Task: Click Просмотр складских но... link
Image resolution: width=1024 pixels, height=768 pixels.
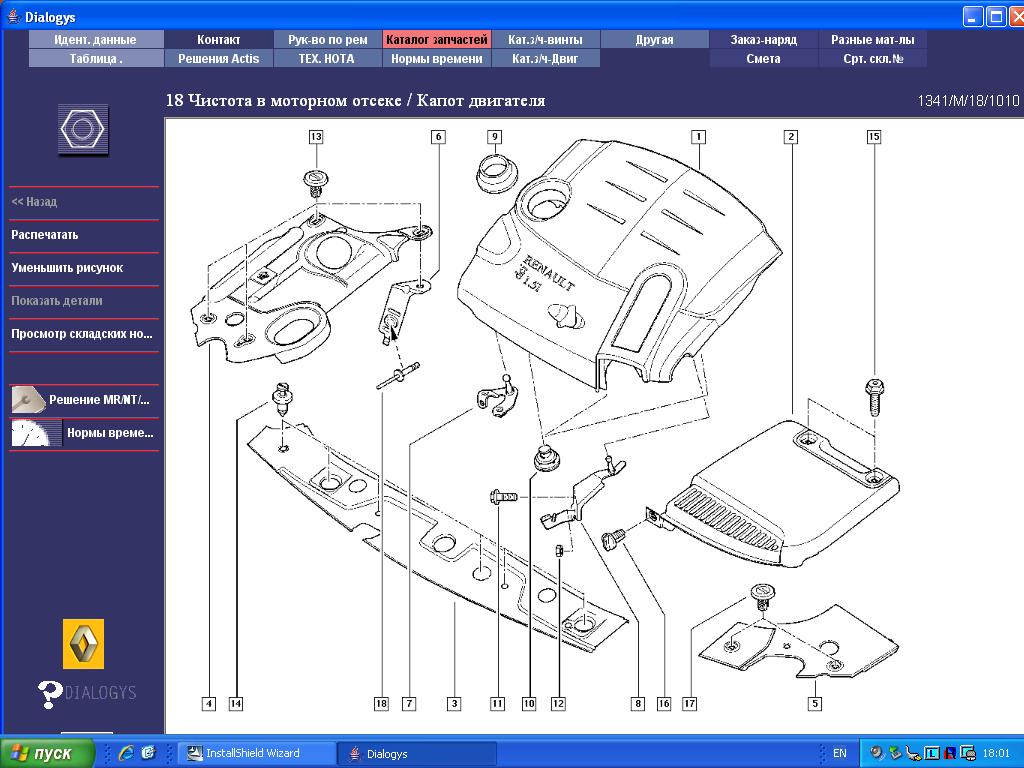Action: 82,334
